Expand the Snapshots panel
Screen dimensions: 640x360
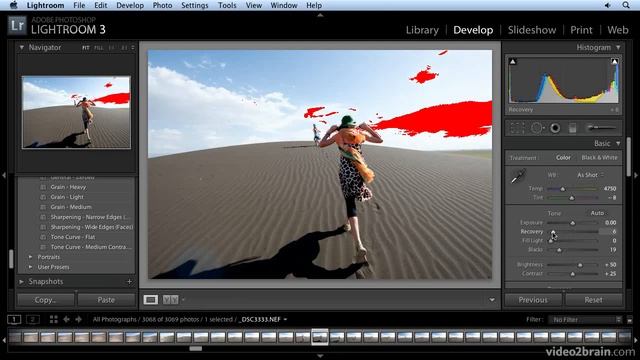(22, 282)
